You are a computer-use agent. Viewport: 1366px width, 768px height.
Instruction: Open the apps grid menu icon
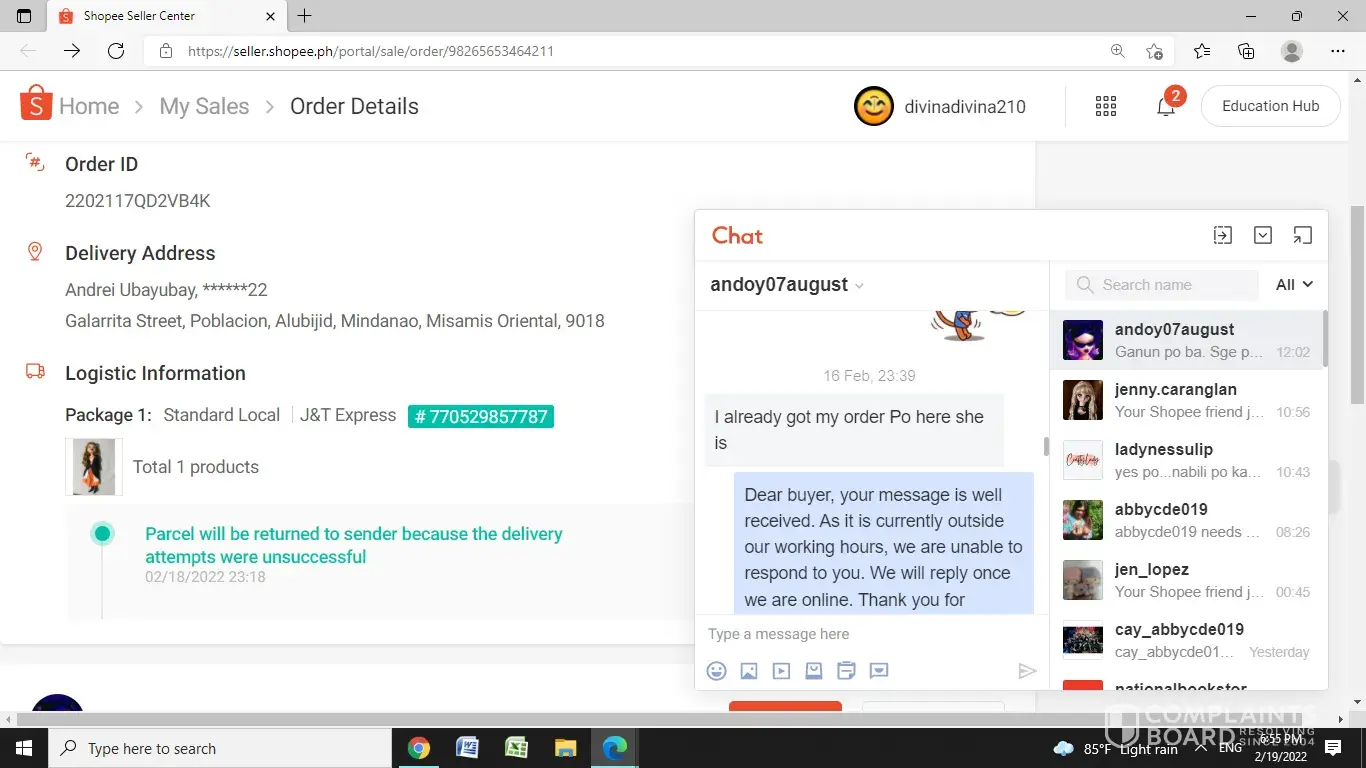1106,107
